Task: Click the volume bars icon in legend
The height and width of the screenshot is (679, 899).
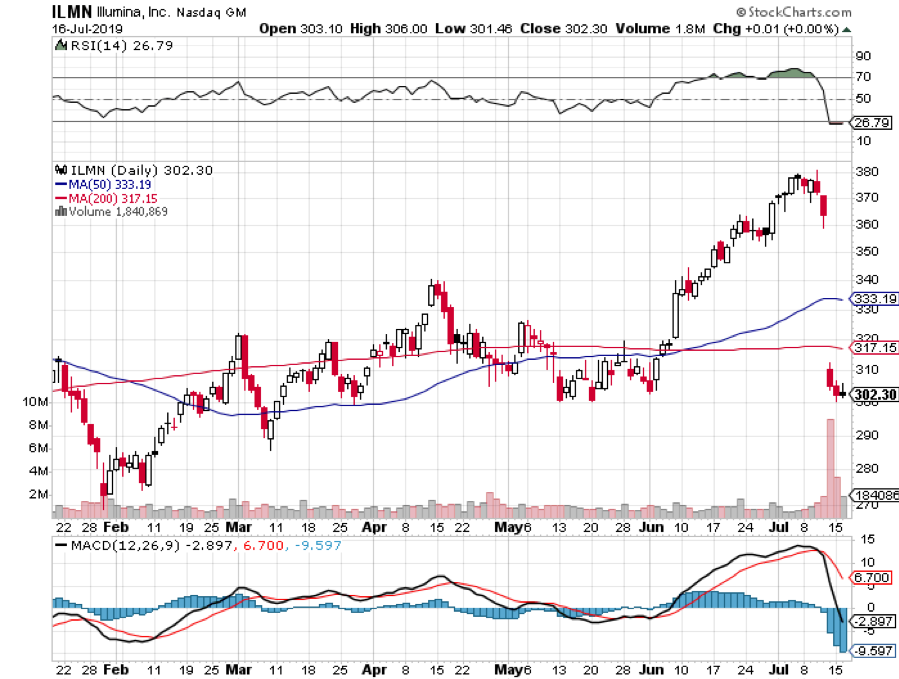Action: tap(61, 212)
